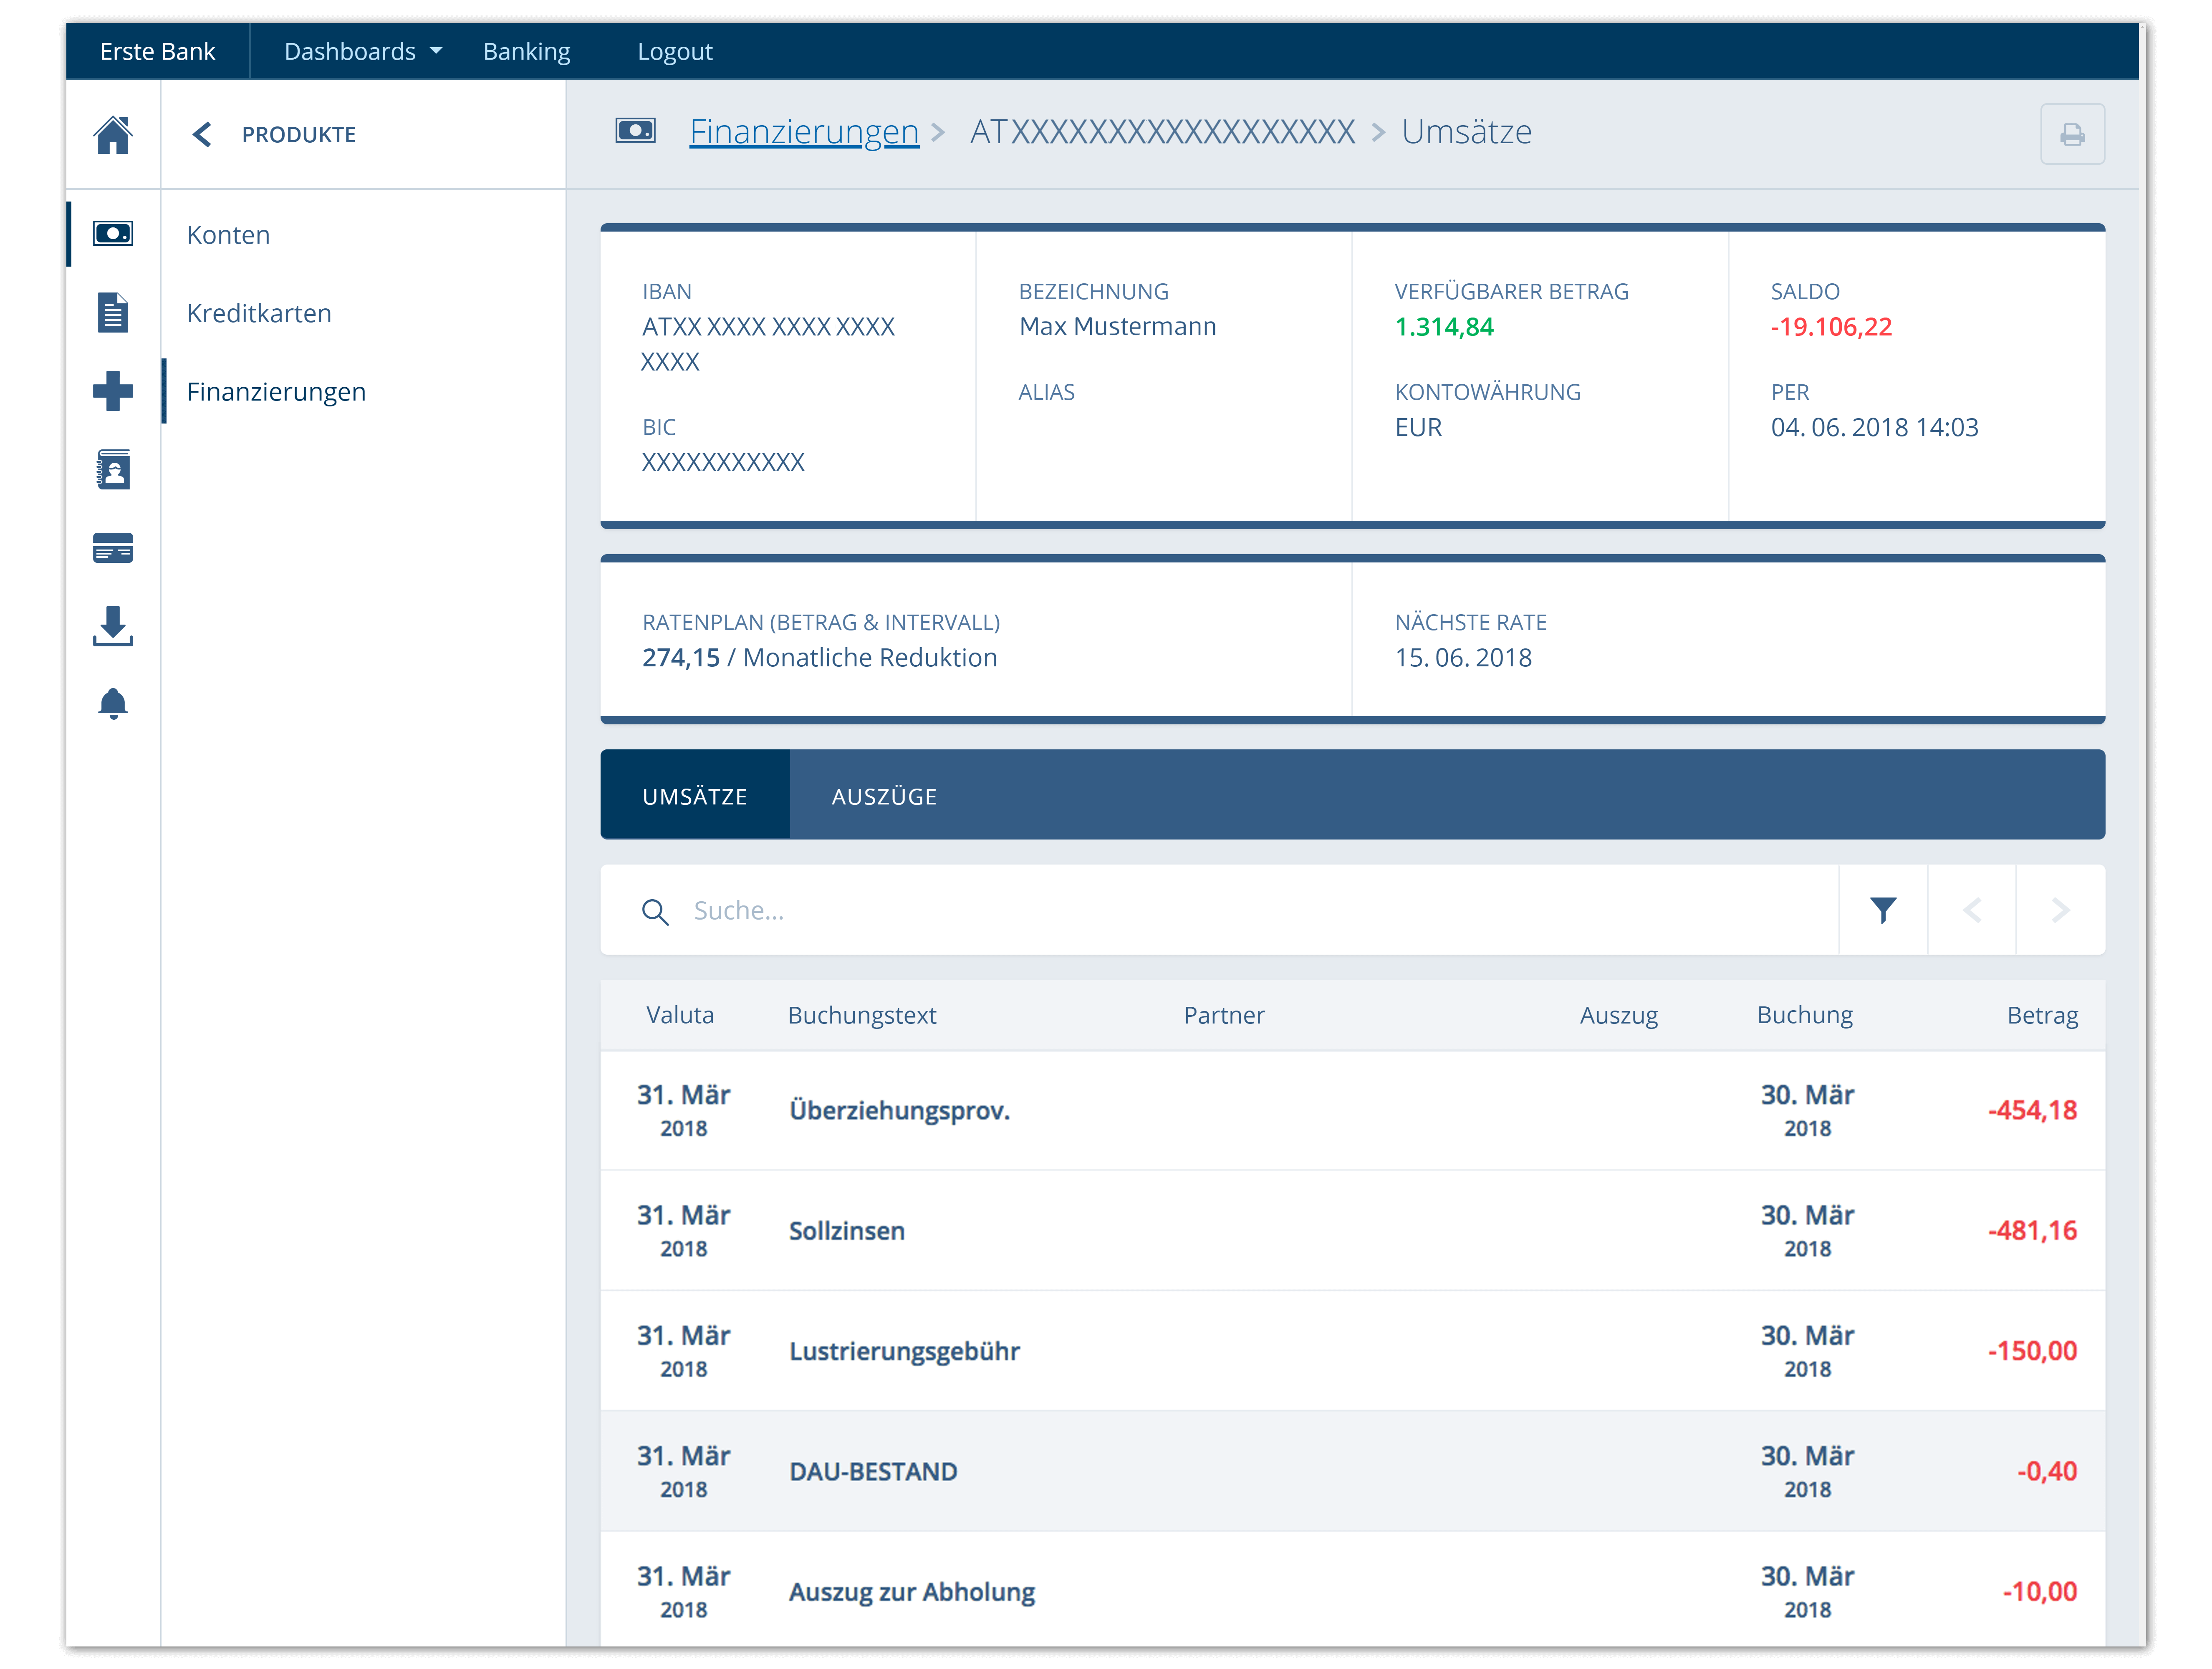Click the next rate date 15. 06. 2018

1463,657
